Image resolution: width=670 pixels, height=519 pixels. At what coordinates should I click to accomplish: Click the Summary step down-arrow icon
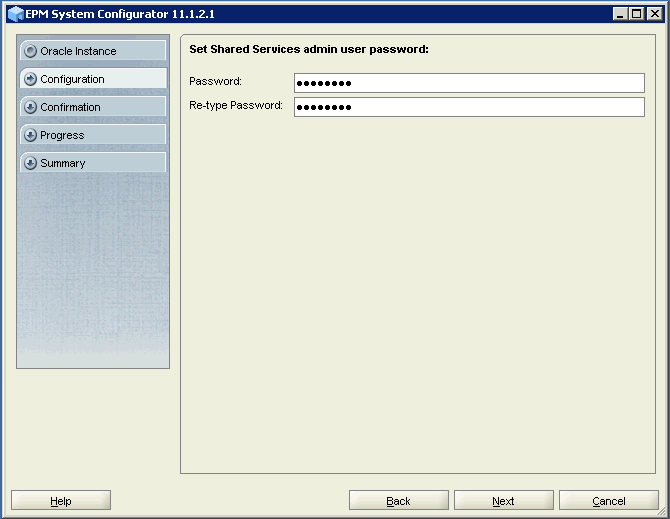click(x=30, y=163)
